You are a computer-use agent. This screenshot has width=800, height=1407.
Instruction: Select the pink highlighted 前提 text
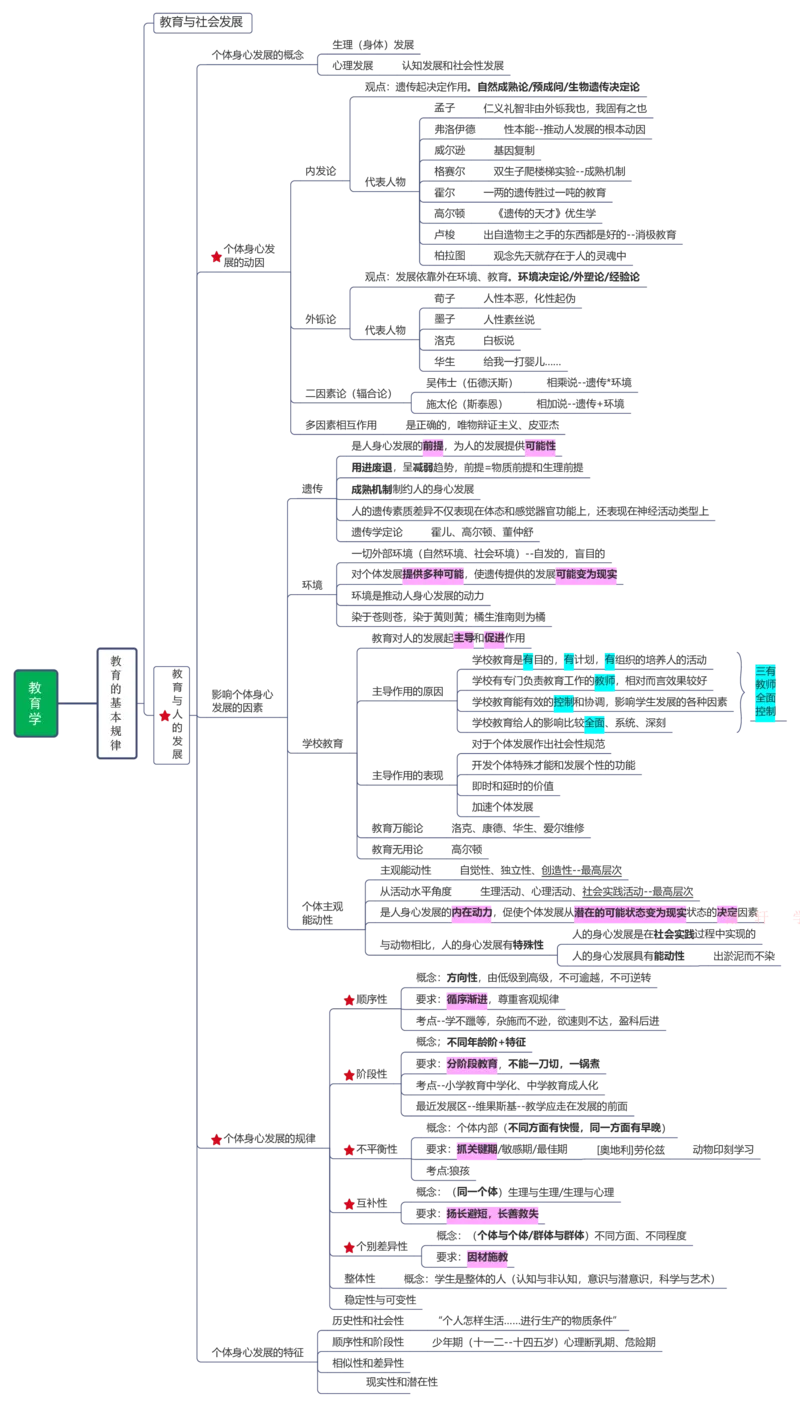[x=432, y=446]
